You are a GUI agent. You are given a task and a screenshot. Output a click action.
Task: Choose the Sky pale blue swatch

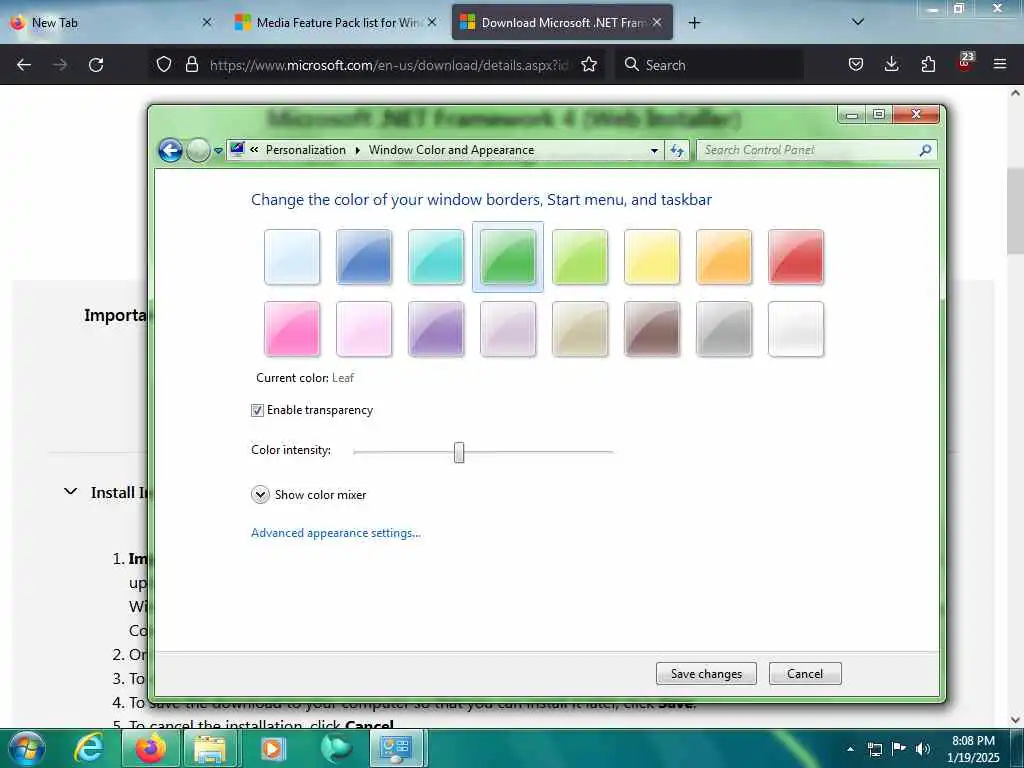point(292,257)
